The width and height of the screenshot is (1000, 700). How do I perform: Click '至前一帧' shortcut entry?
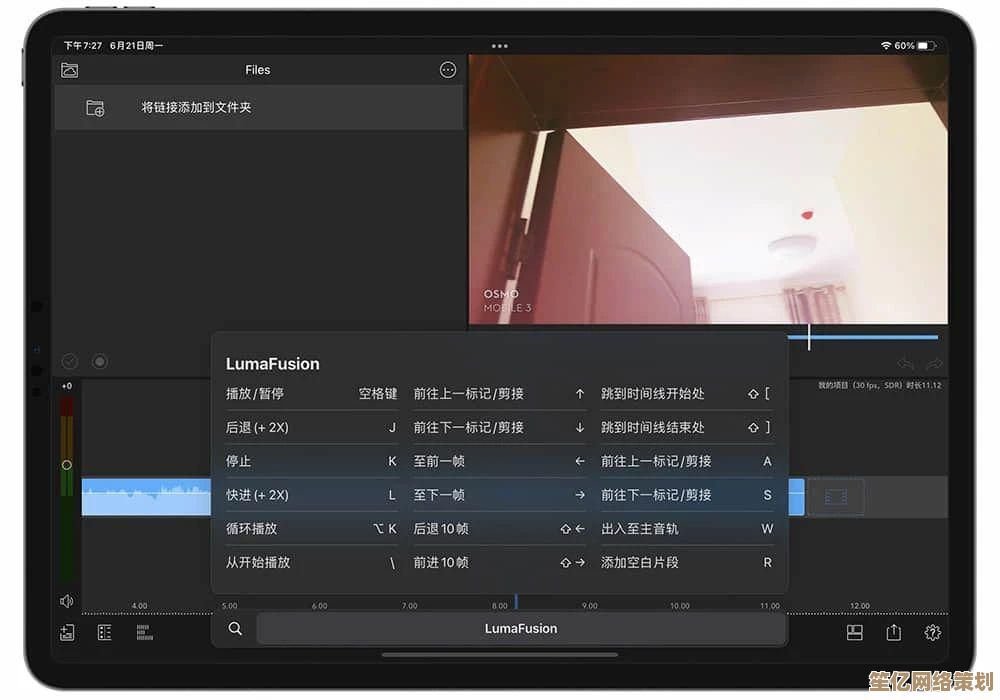tap(499, 461)
